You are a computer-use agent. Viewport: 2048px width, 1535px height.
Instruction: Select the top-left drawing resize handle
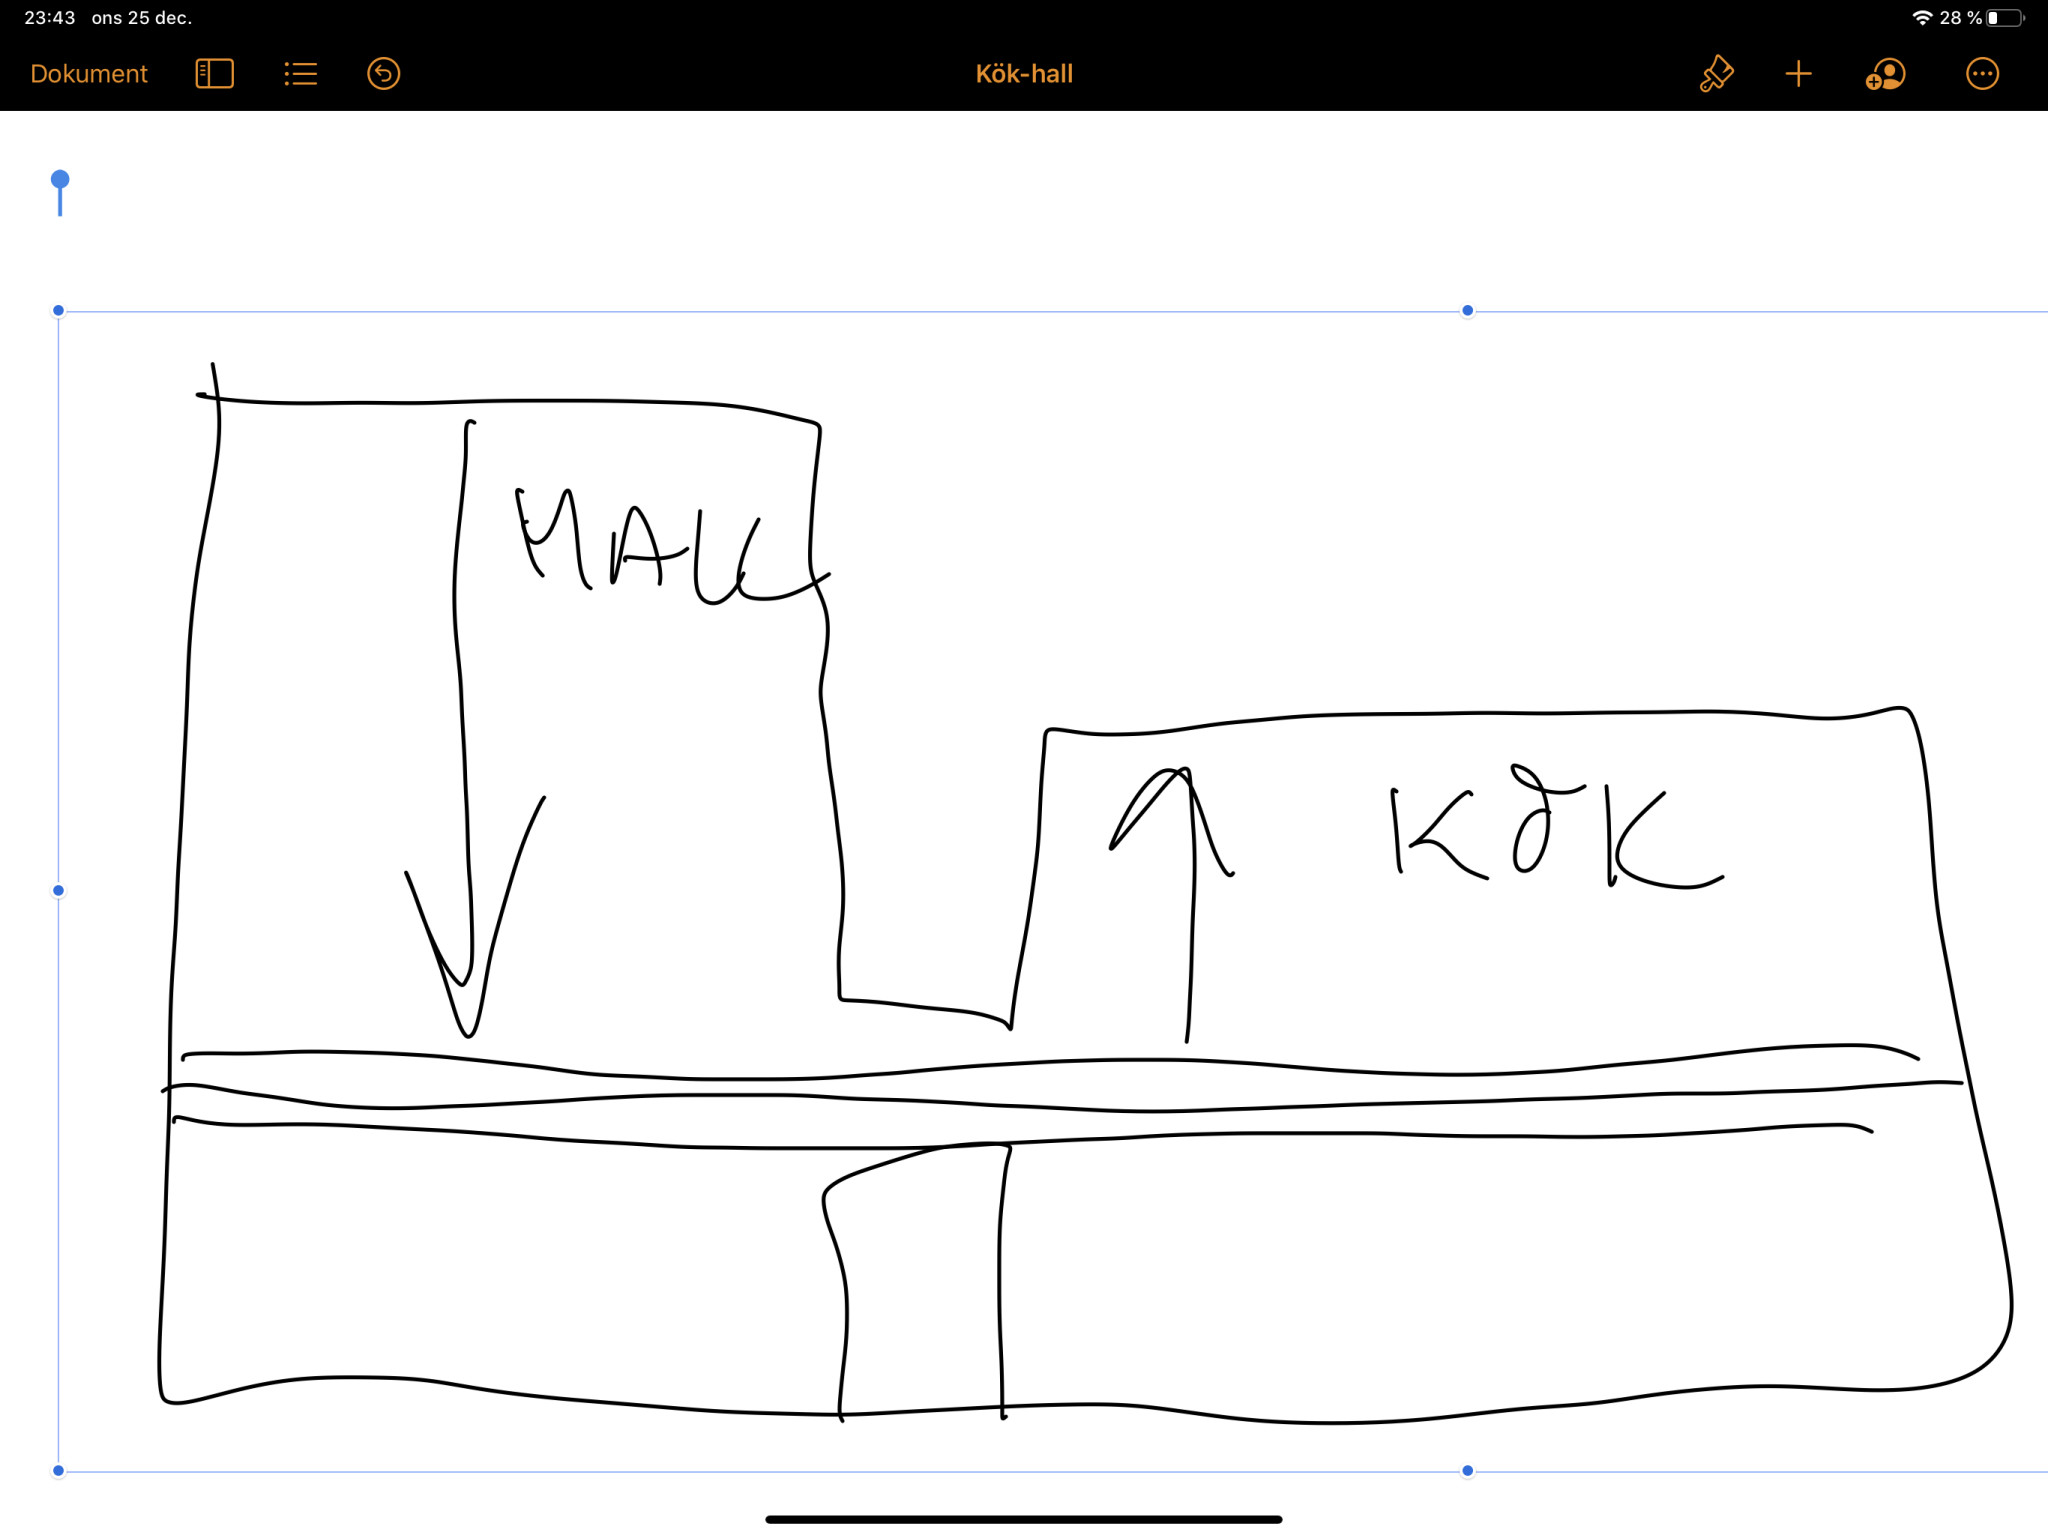pos(58,311)
